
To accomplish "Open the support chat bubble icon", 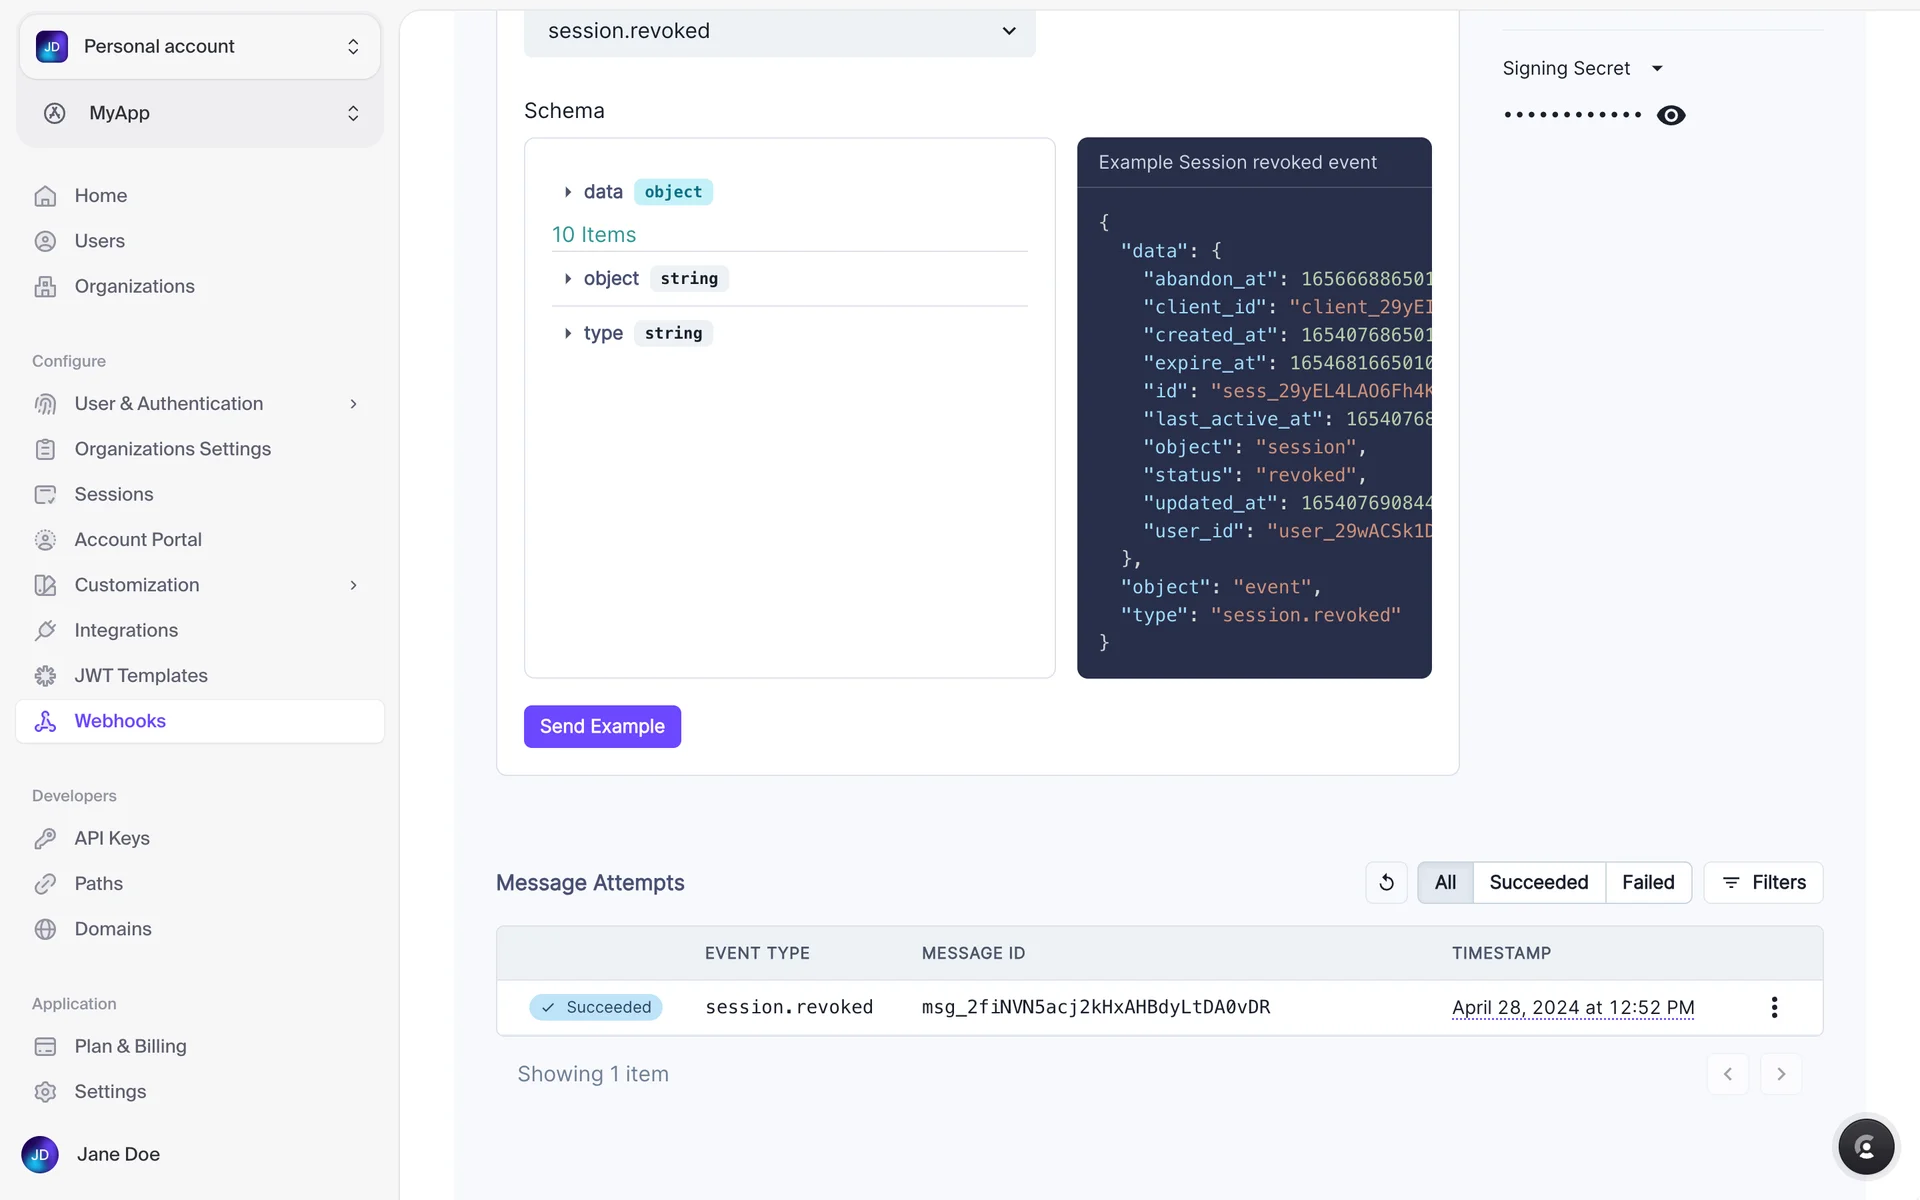I will coord(1865,1147).
